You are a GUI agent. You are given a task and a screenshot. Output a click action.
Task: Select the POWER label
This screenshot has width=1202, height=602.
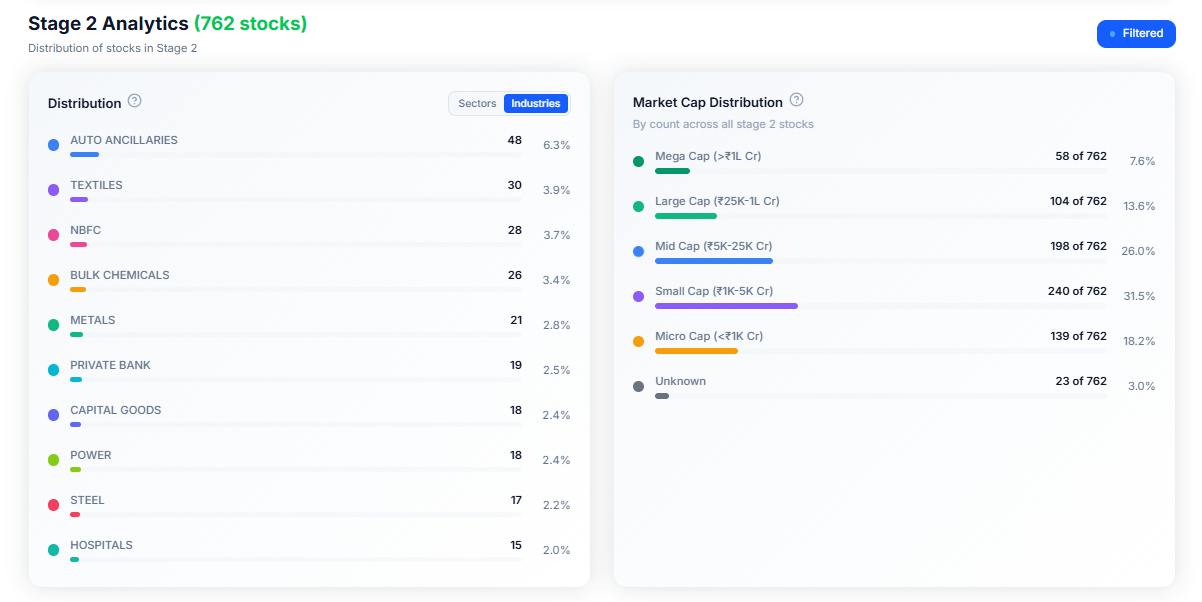click(91, 455)
